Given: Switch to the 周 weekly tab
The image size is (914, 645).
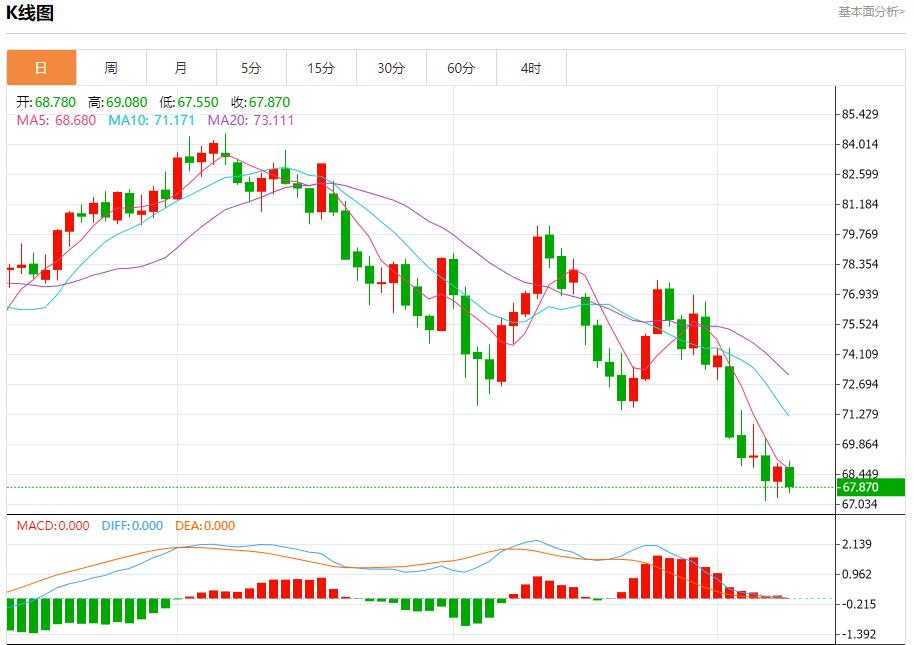Looking at the screenshot, I should click(111, 68).
